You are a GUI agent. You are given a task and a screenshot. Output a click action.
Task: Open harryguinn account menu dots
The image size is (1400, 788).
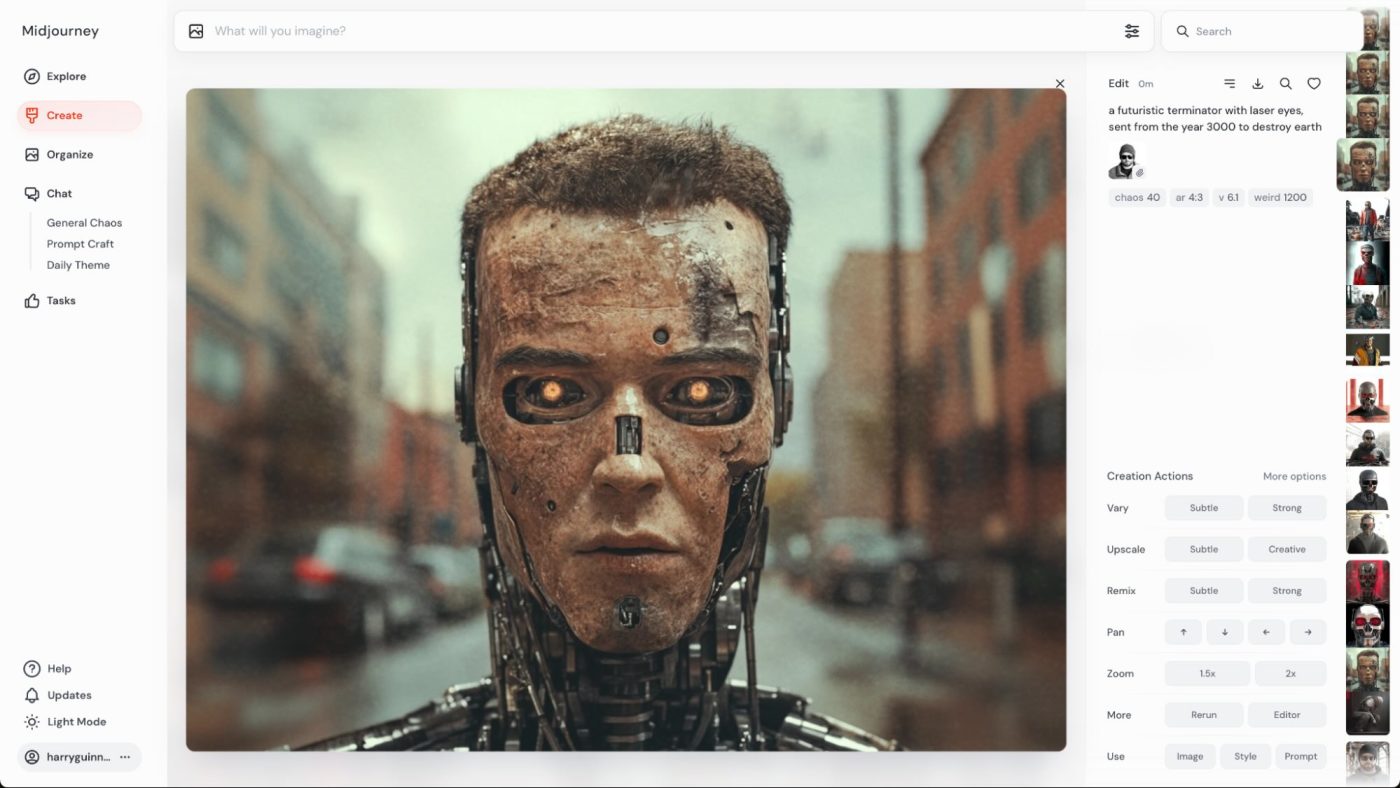[125, 757]
